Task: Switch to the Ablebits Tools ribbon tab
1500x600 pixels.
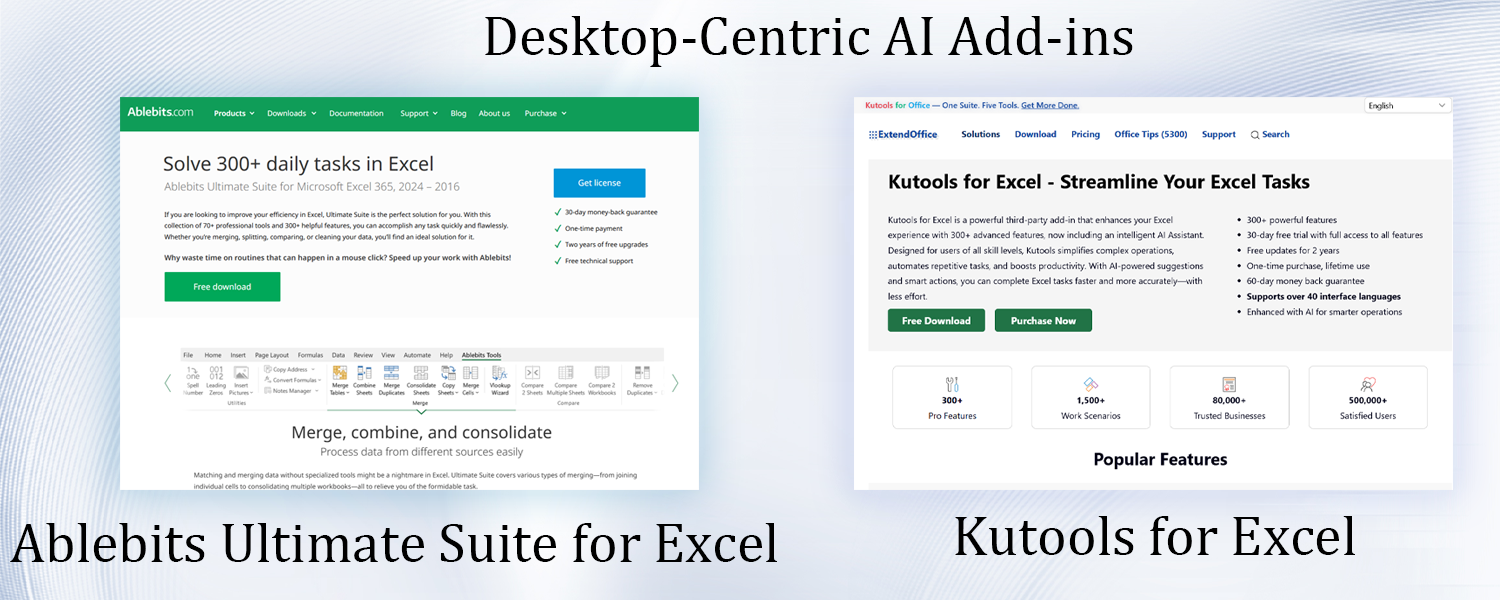Action: click(481, 355)
